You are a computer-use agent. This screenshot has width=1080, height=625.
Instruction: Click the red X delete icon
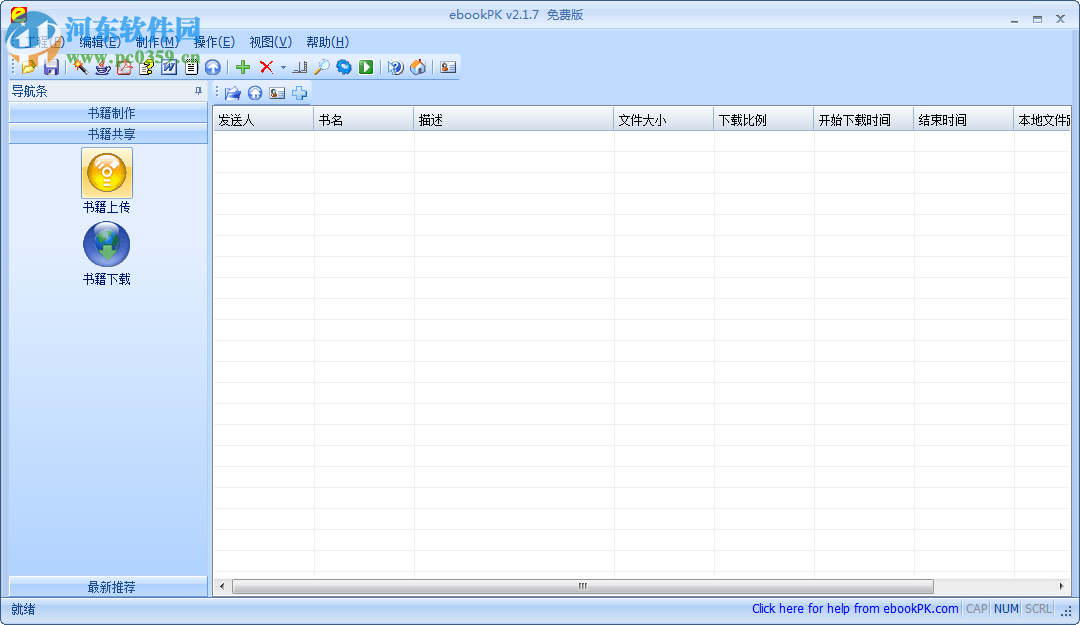265,67
